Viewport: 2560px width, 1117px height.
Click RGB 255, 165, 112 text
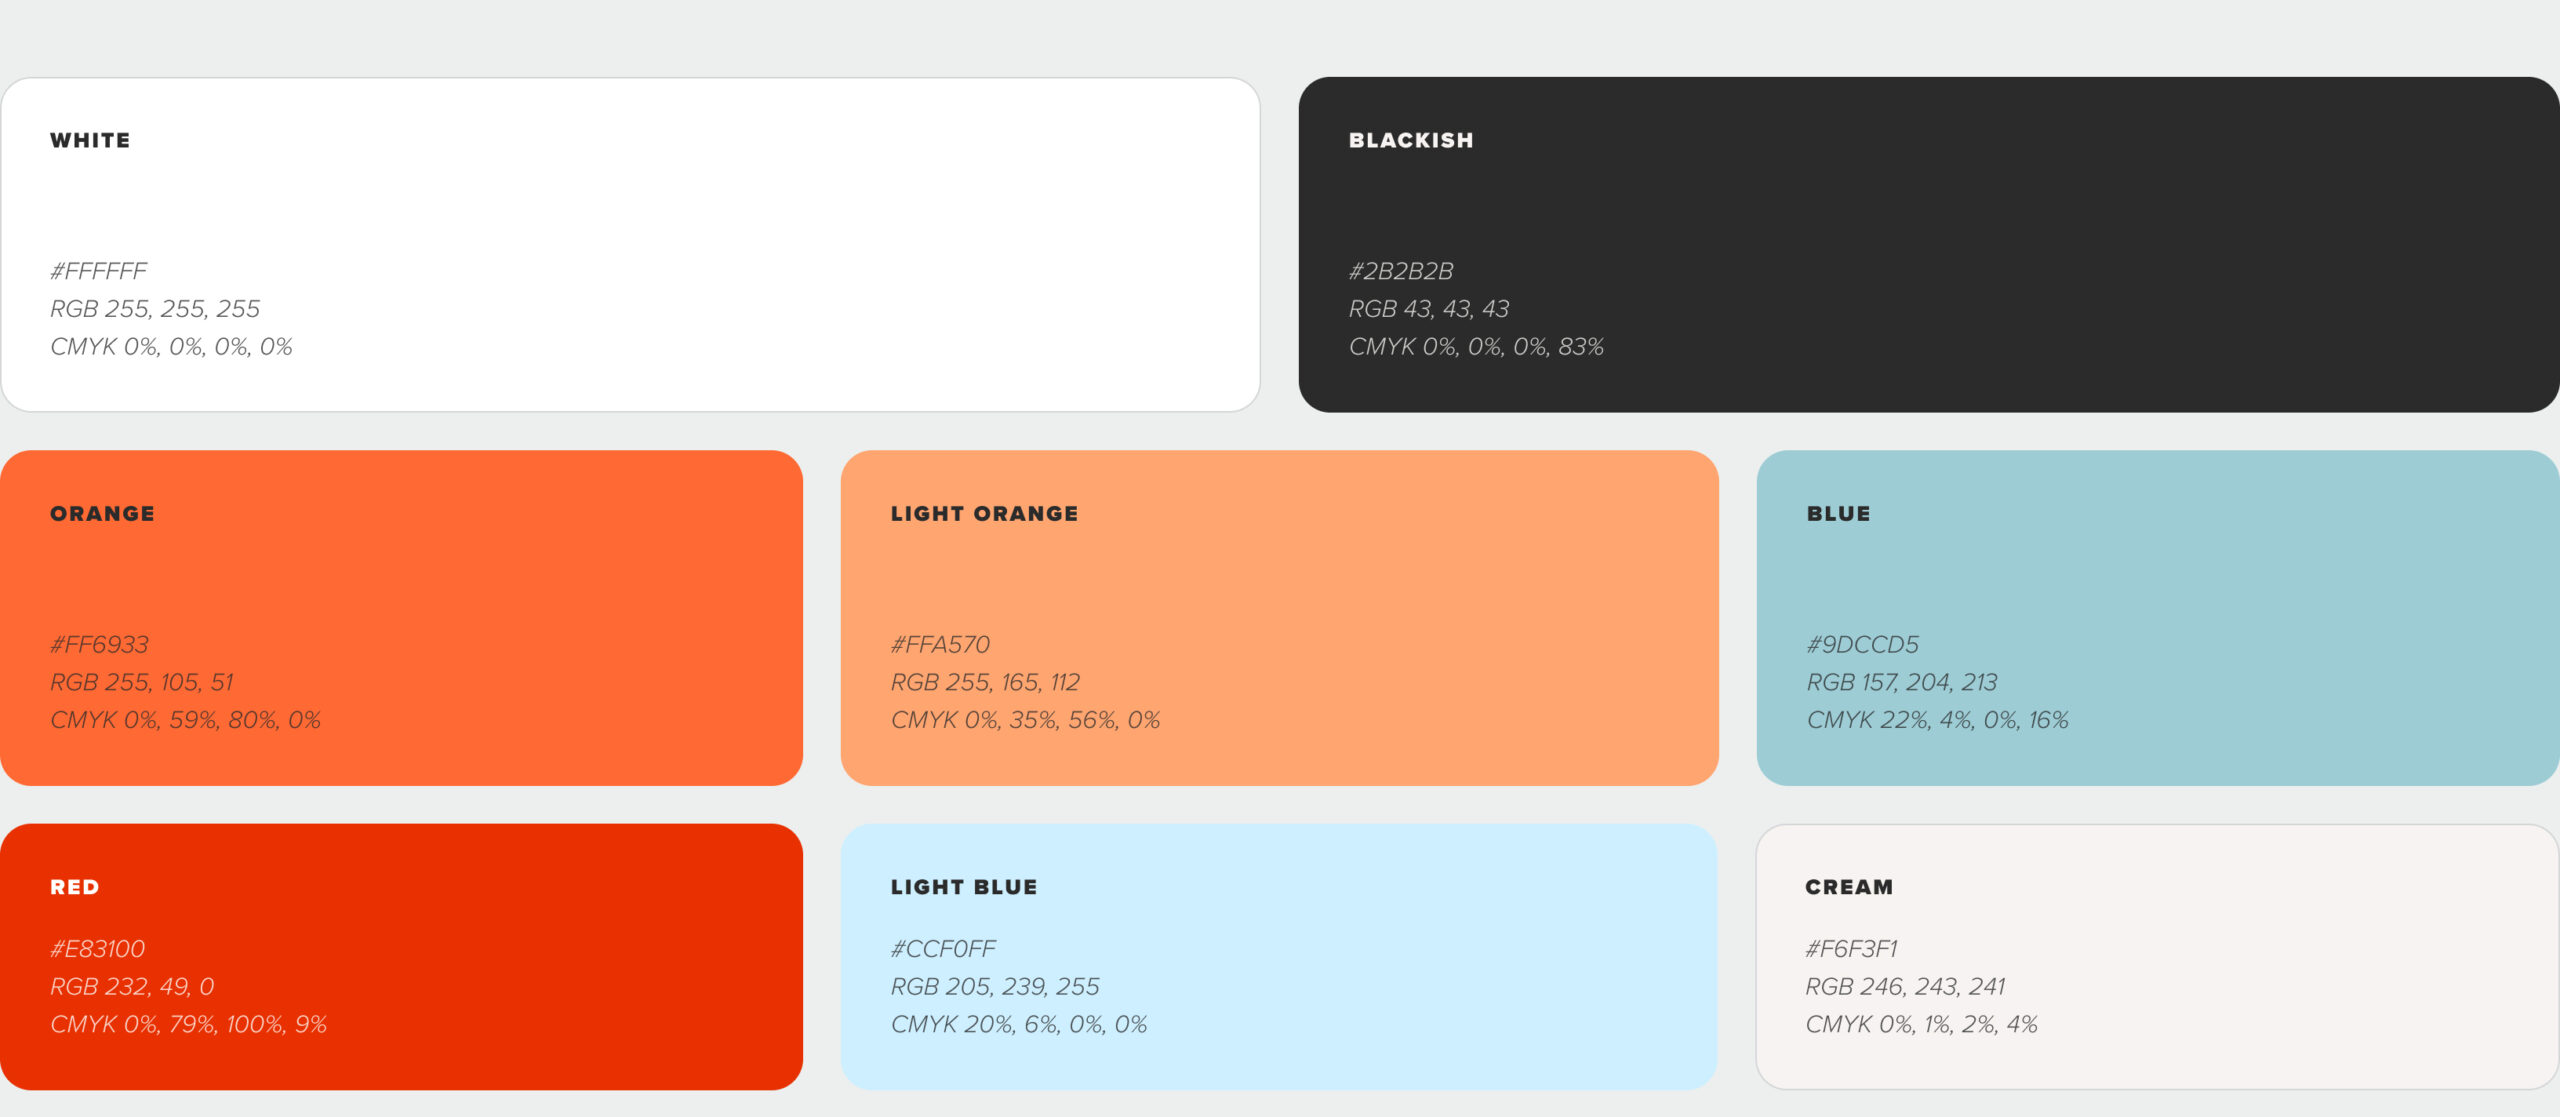(985, 683)
